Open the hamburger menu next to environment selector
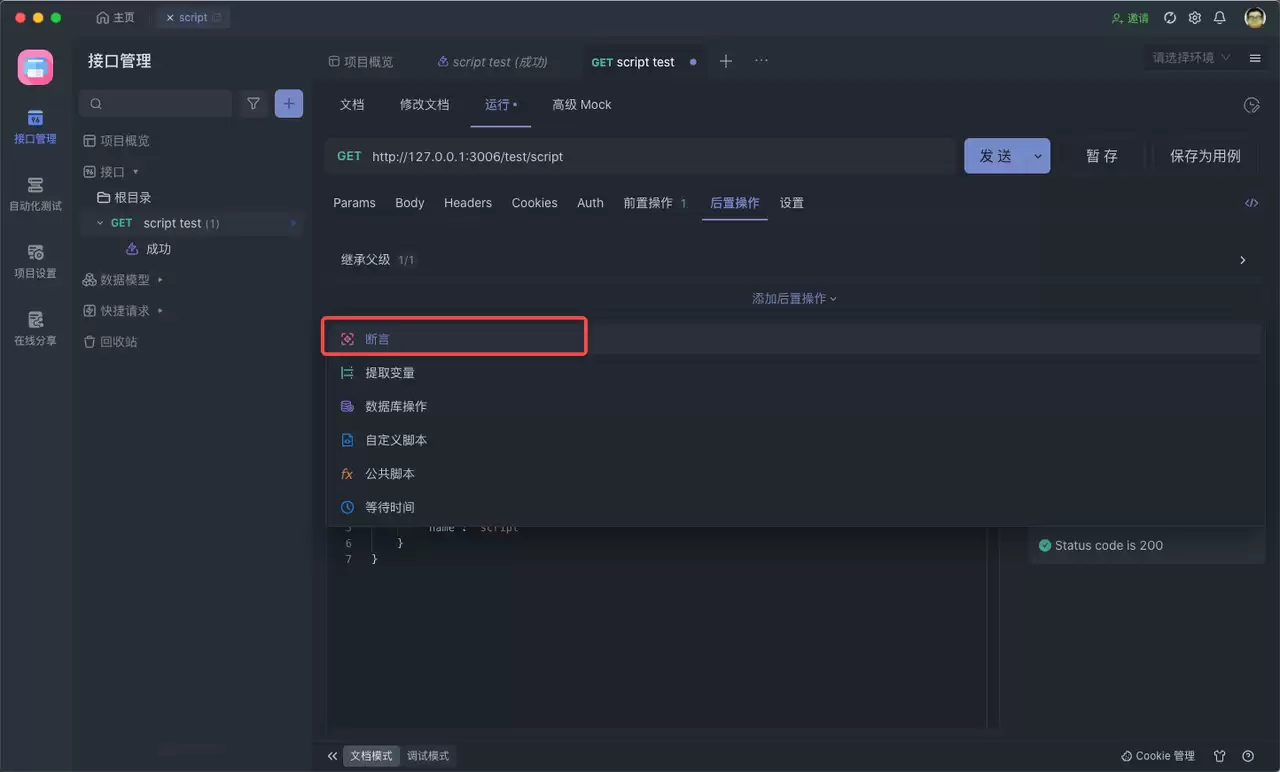The width and height of the screenshot is (1280, 772). pos(1255,58)
